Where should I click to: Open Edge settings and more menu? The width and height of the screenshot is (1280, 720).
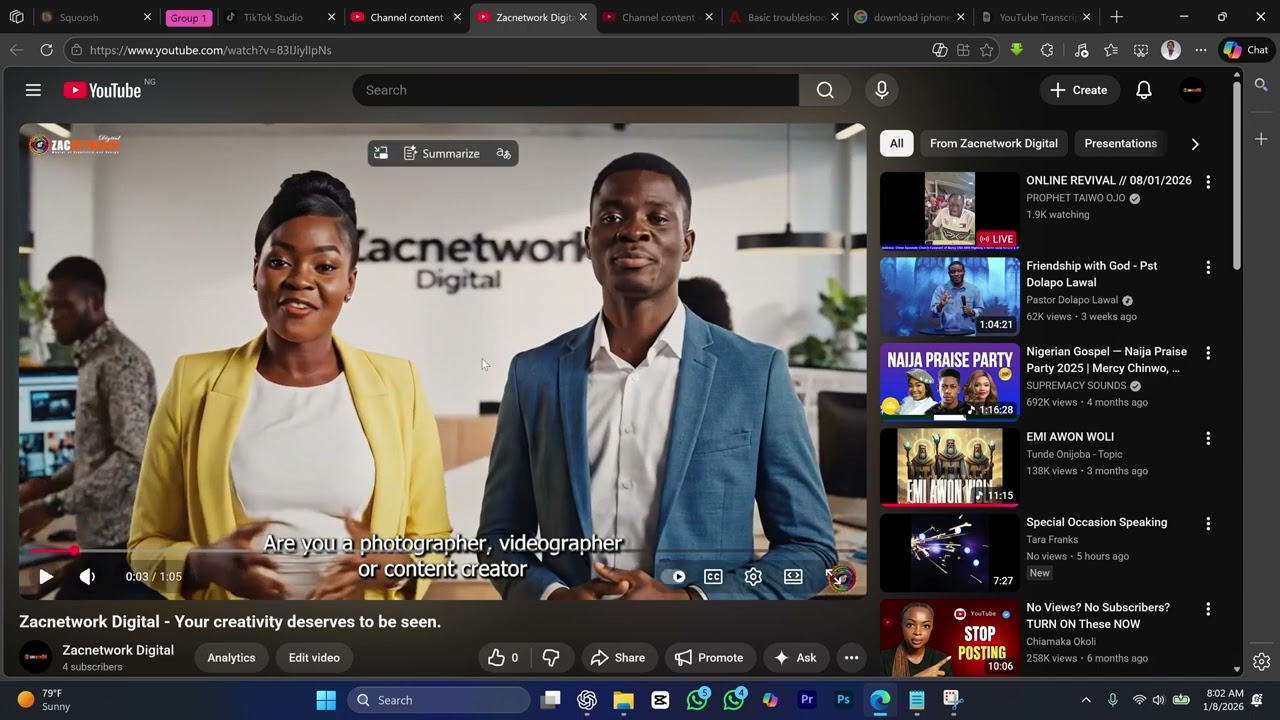coord(1201,50)
